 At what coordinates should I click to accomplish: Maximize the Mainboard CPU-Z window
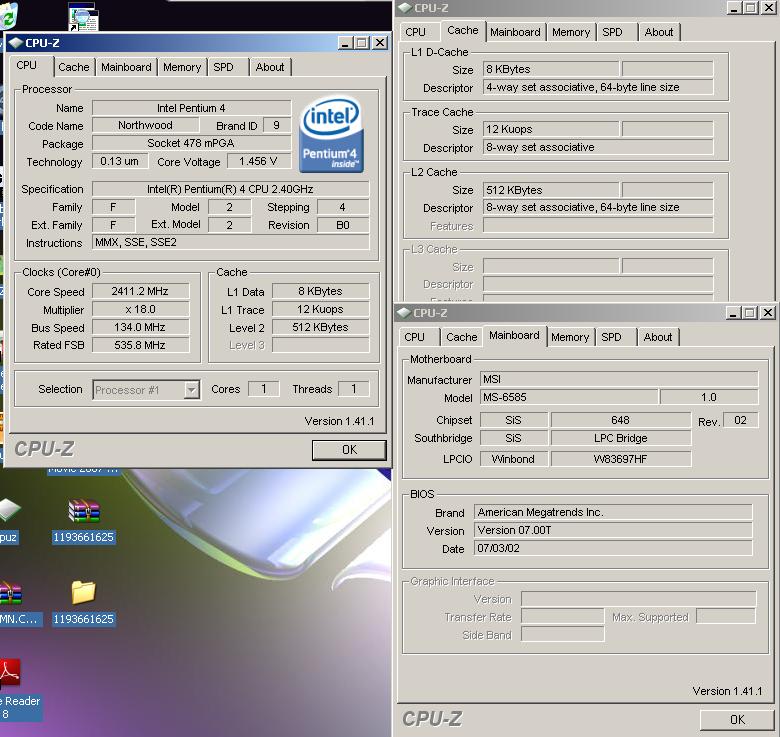(750, 312)
